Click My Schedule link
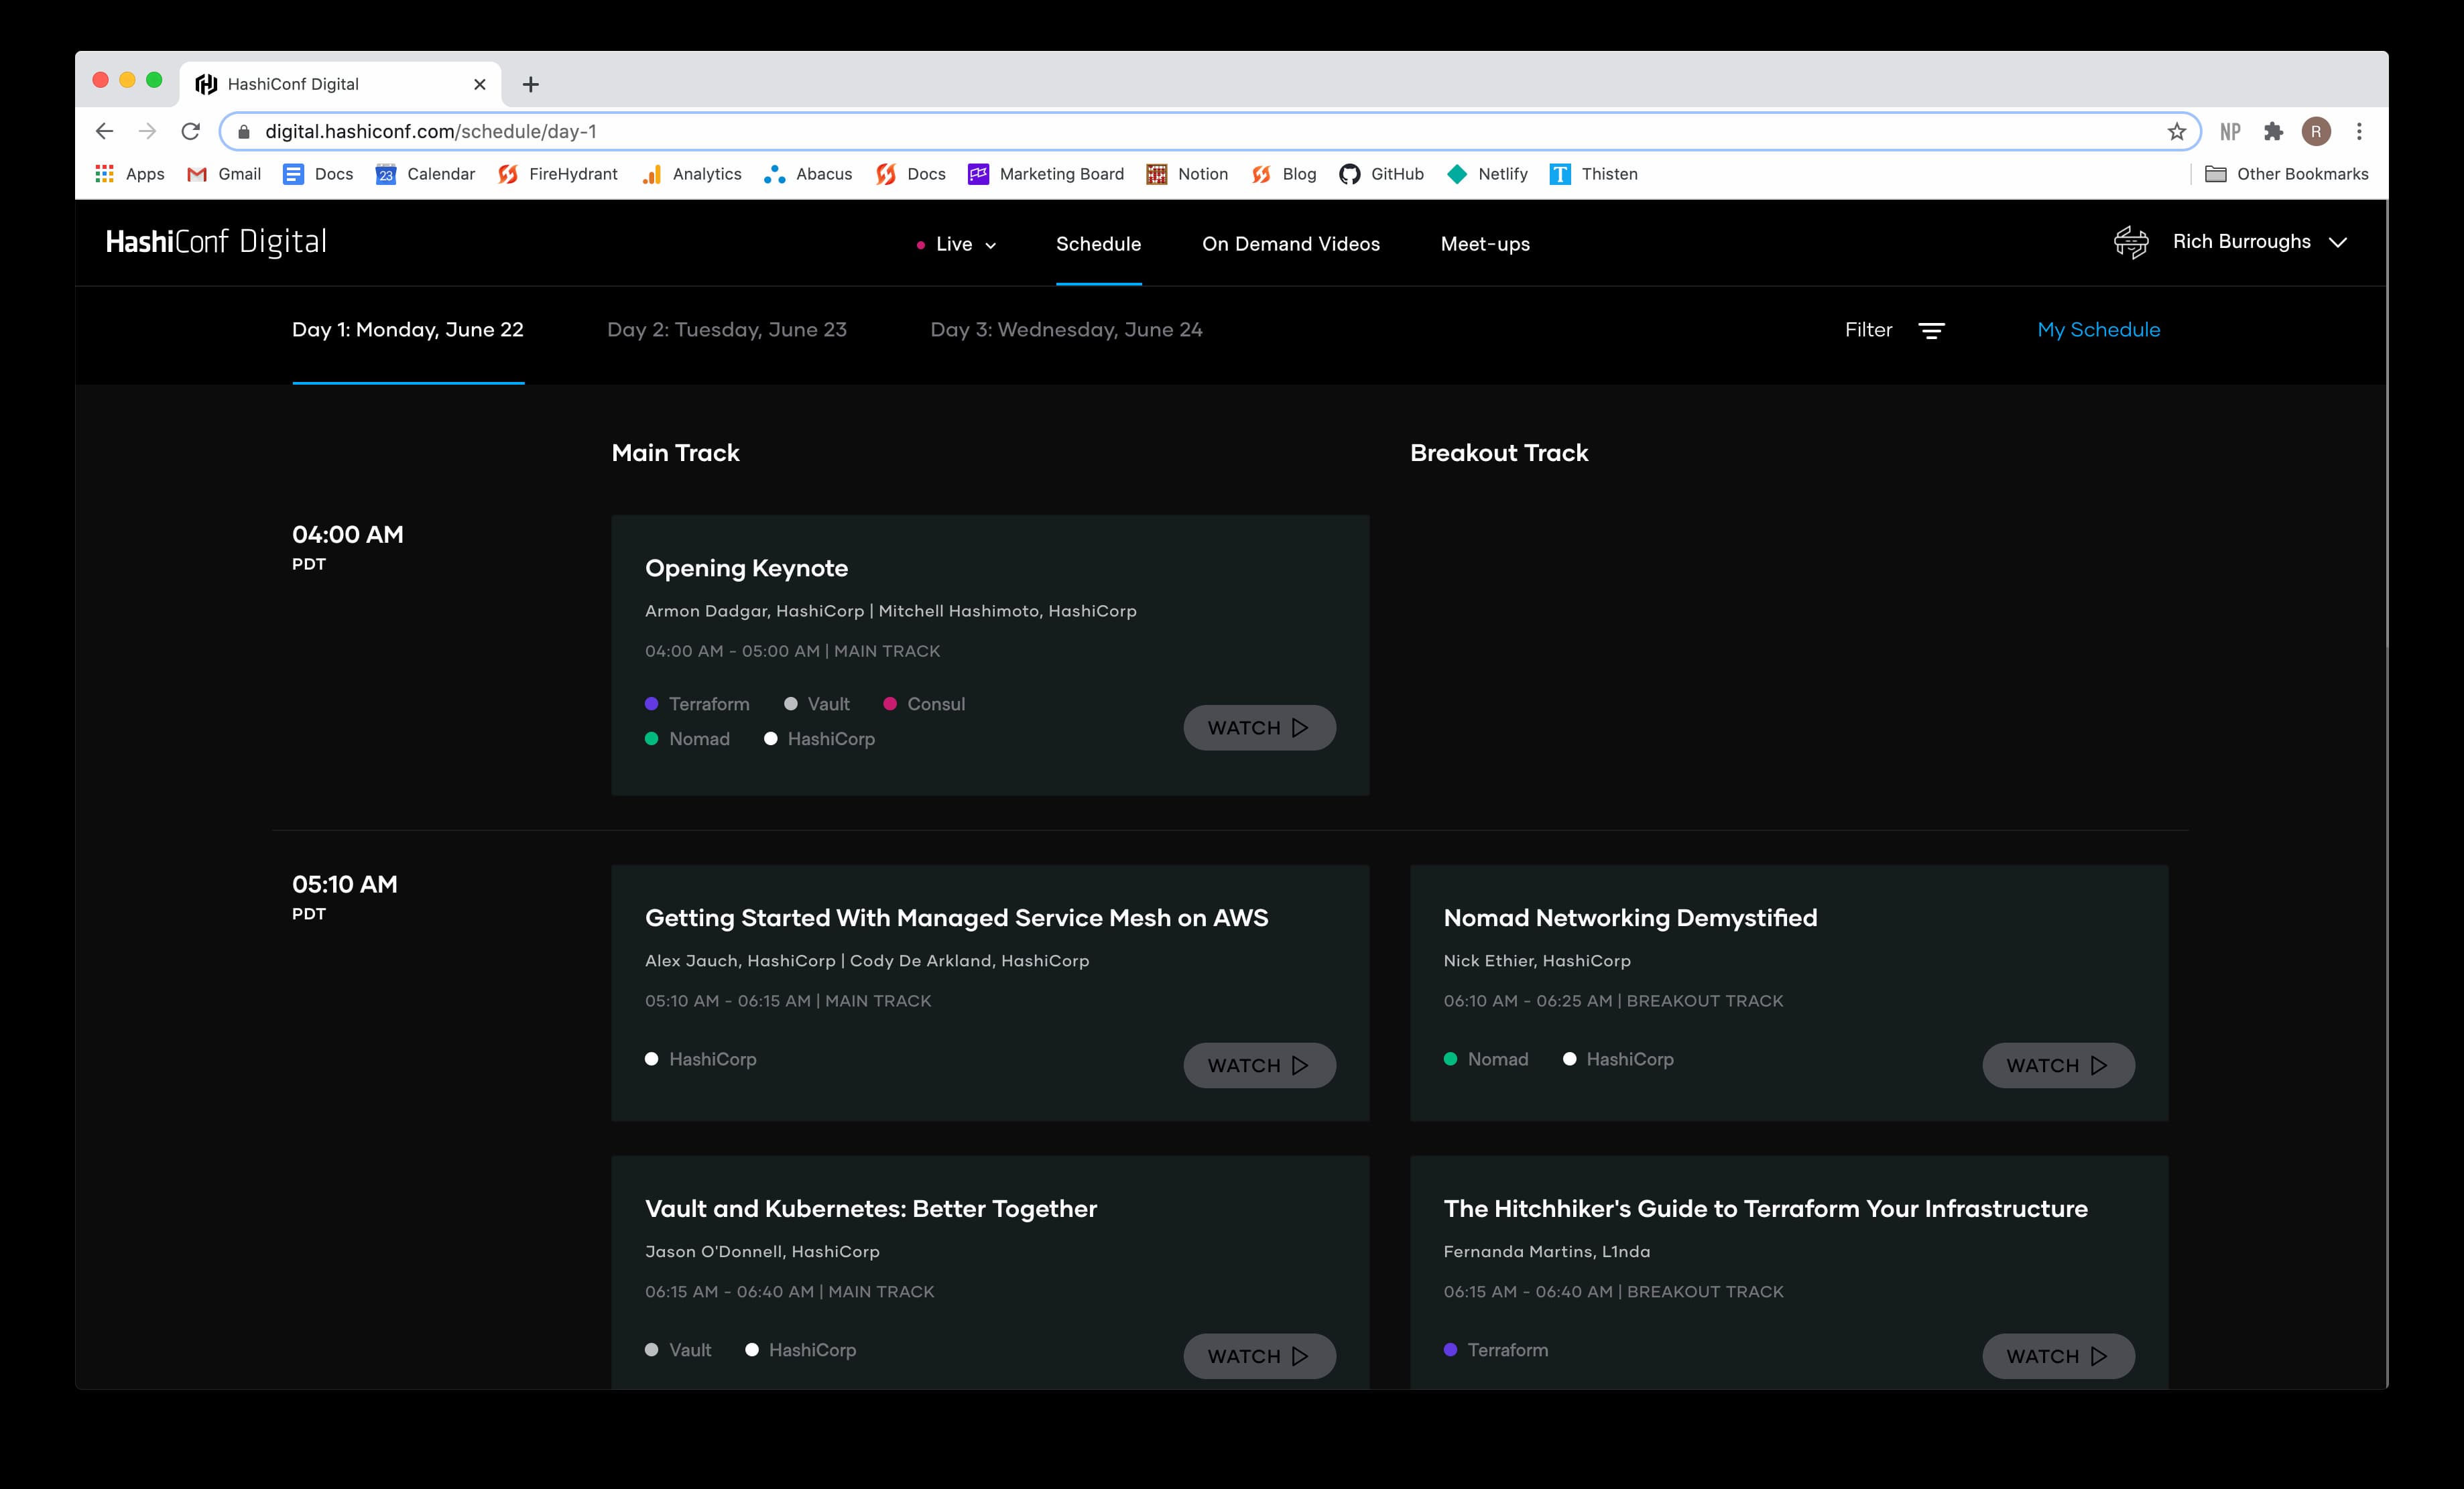Viewport: 2464px width, 1489px height. point(2098,329)
